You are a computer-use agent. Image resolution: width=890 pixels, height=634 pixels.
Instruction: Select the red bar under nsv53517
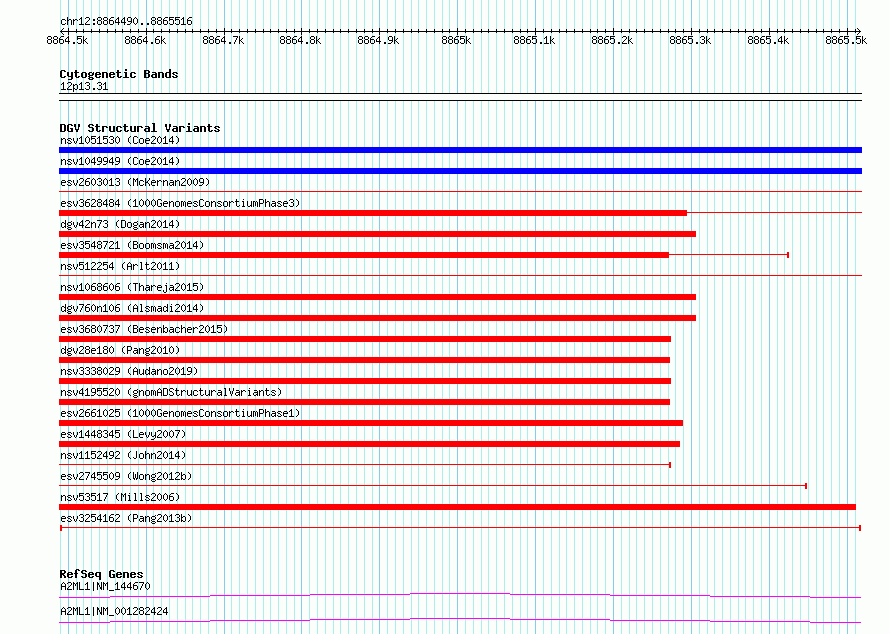point(457,507)
